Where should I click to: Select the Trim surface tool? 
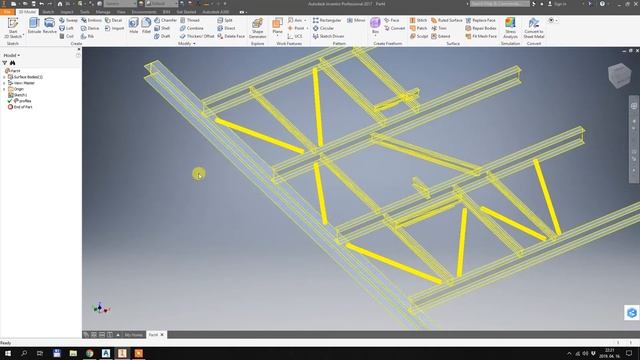click(x=439, y=28)
